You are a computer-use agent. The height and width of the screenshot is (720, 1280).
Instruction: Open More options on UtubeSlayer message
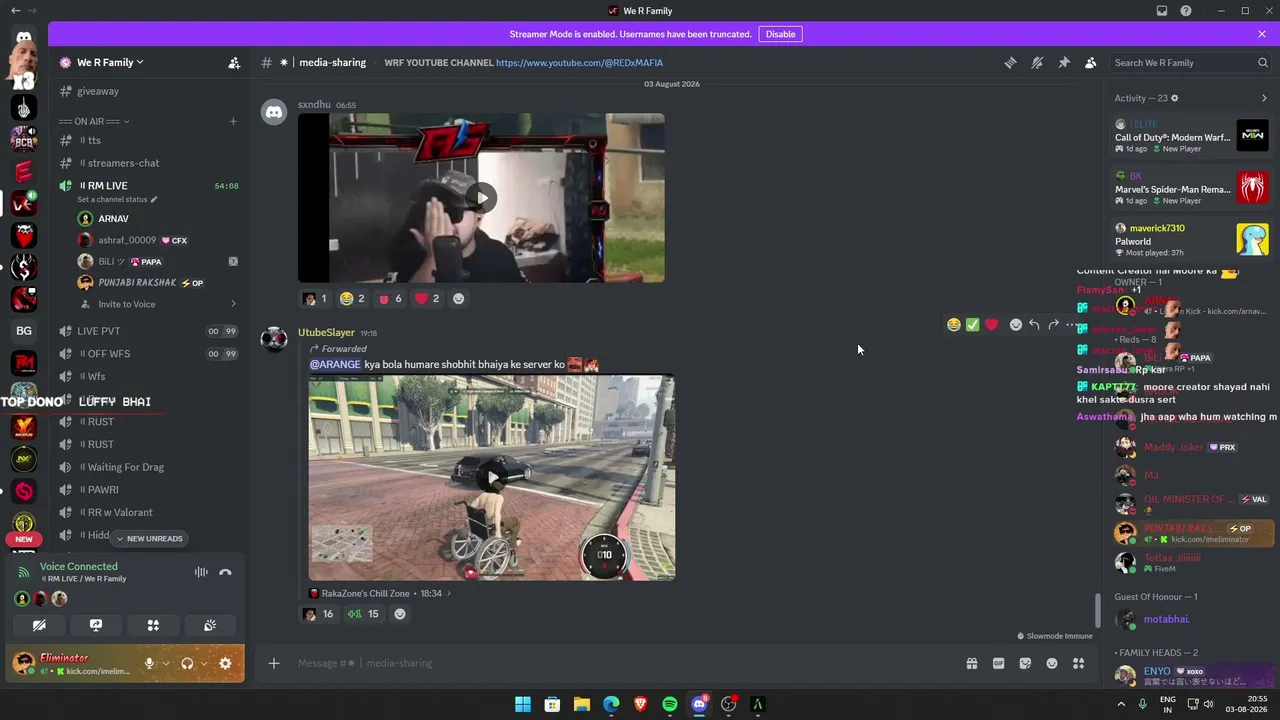[1071, 325]
